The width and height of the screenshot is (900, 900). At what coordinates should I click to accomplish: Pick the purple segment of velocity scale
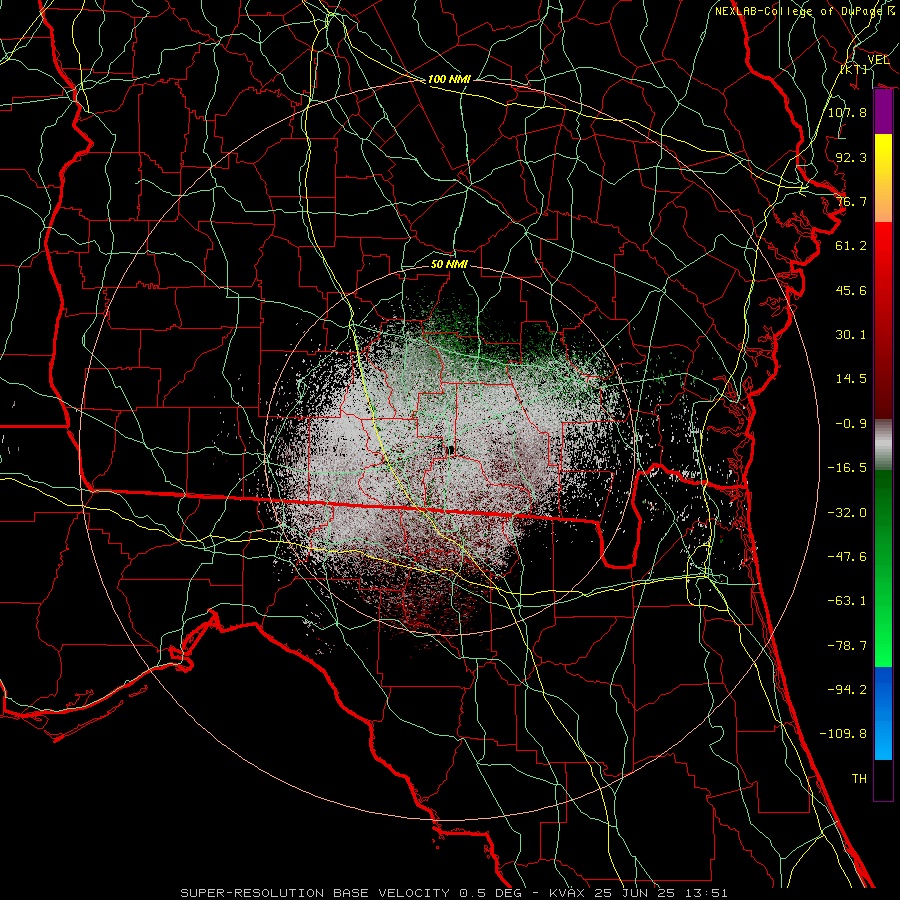click(x=883, y=112)
